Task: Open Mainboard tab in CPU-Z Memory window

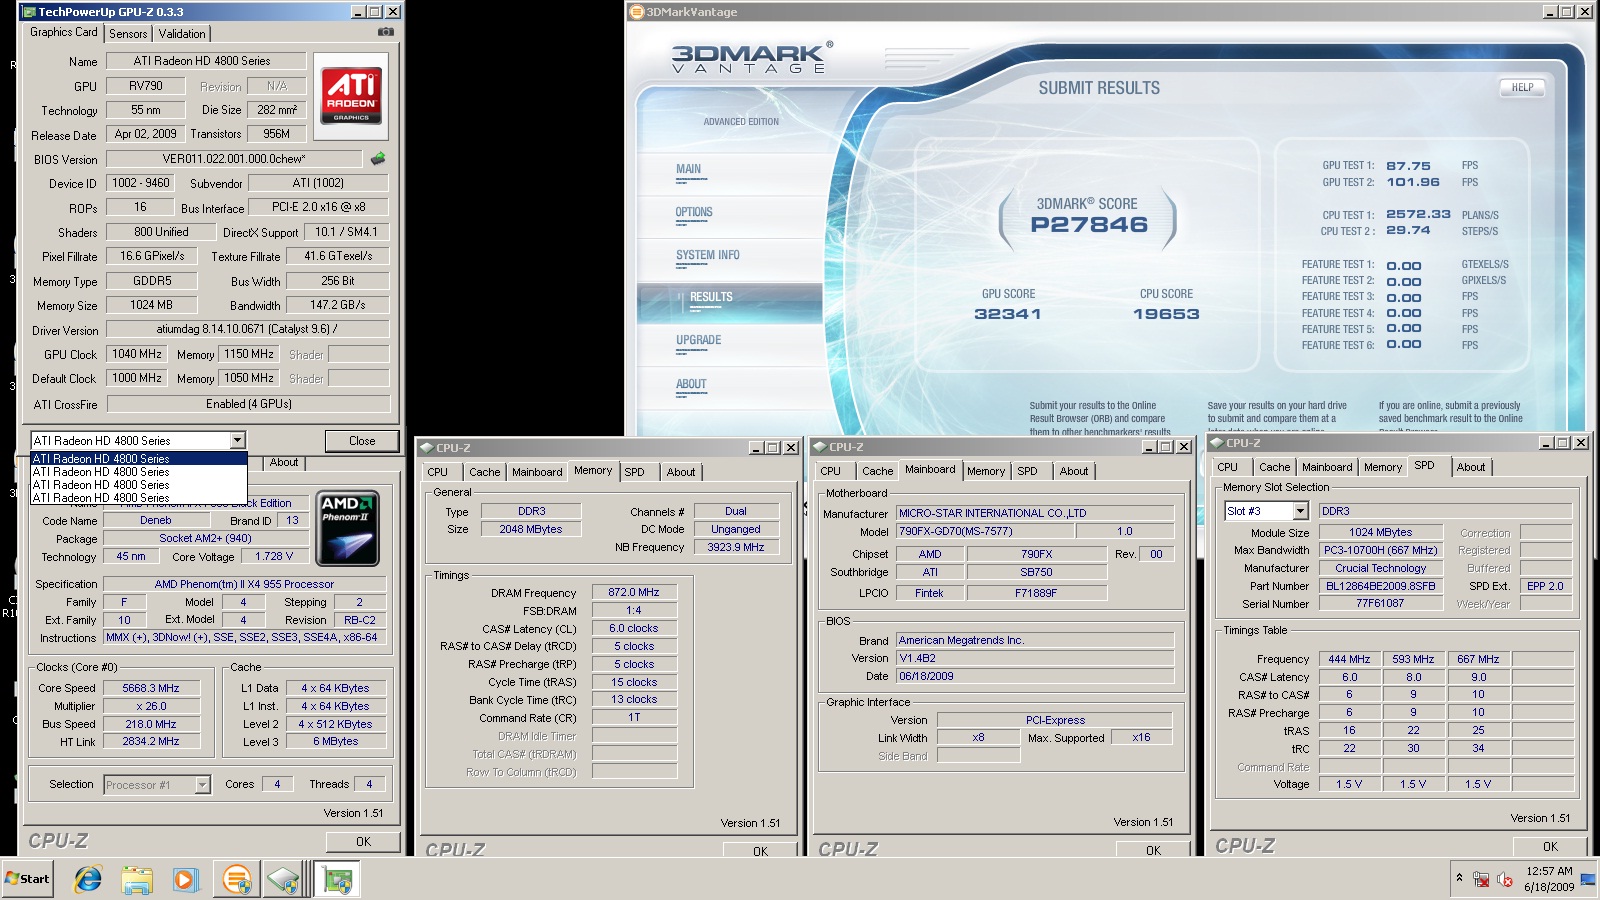Action: (x=537, y=472)
